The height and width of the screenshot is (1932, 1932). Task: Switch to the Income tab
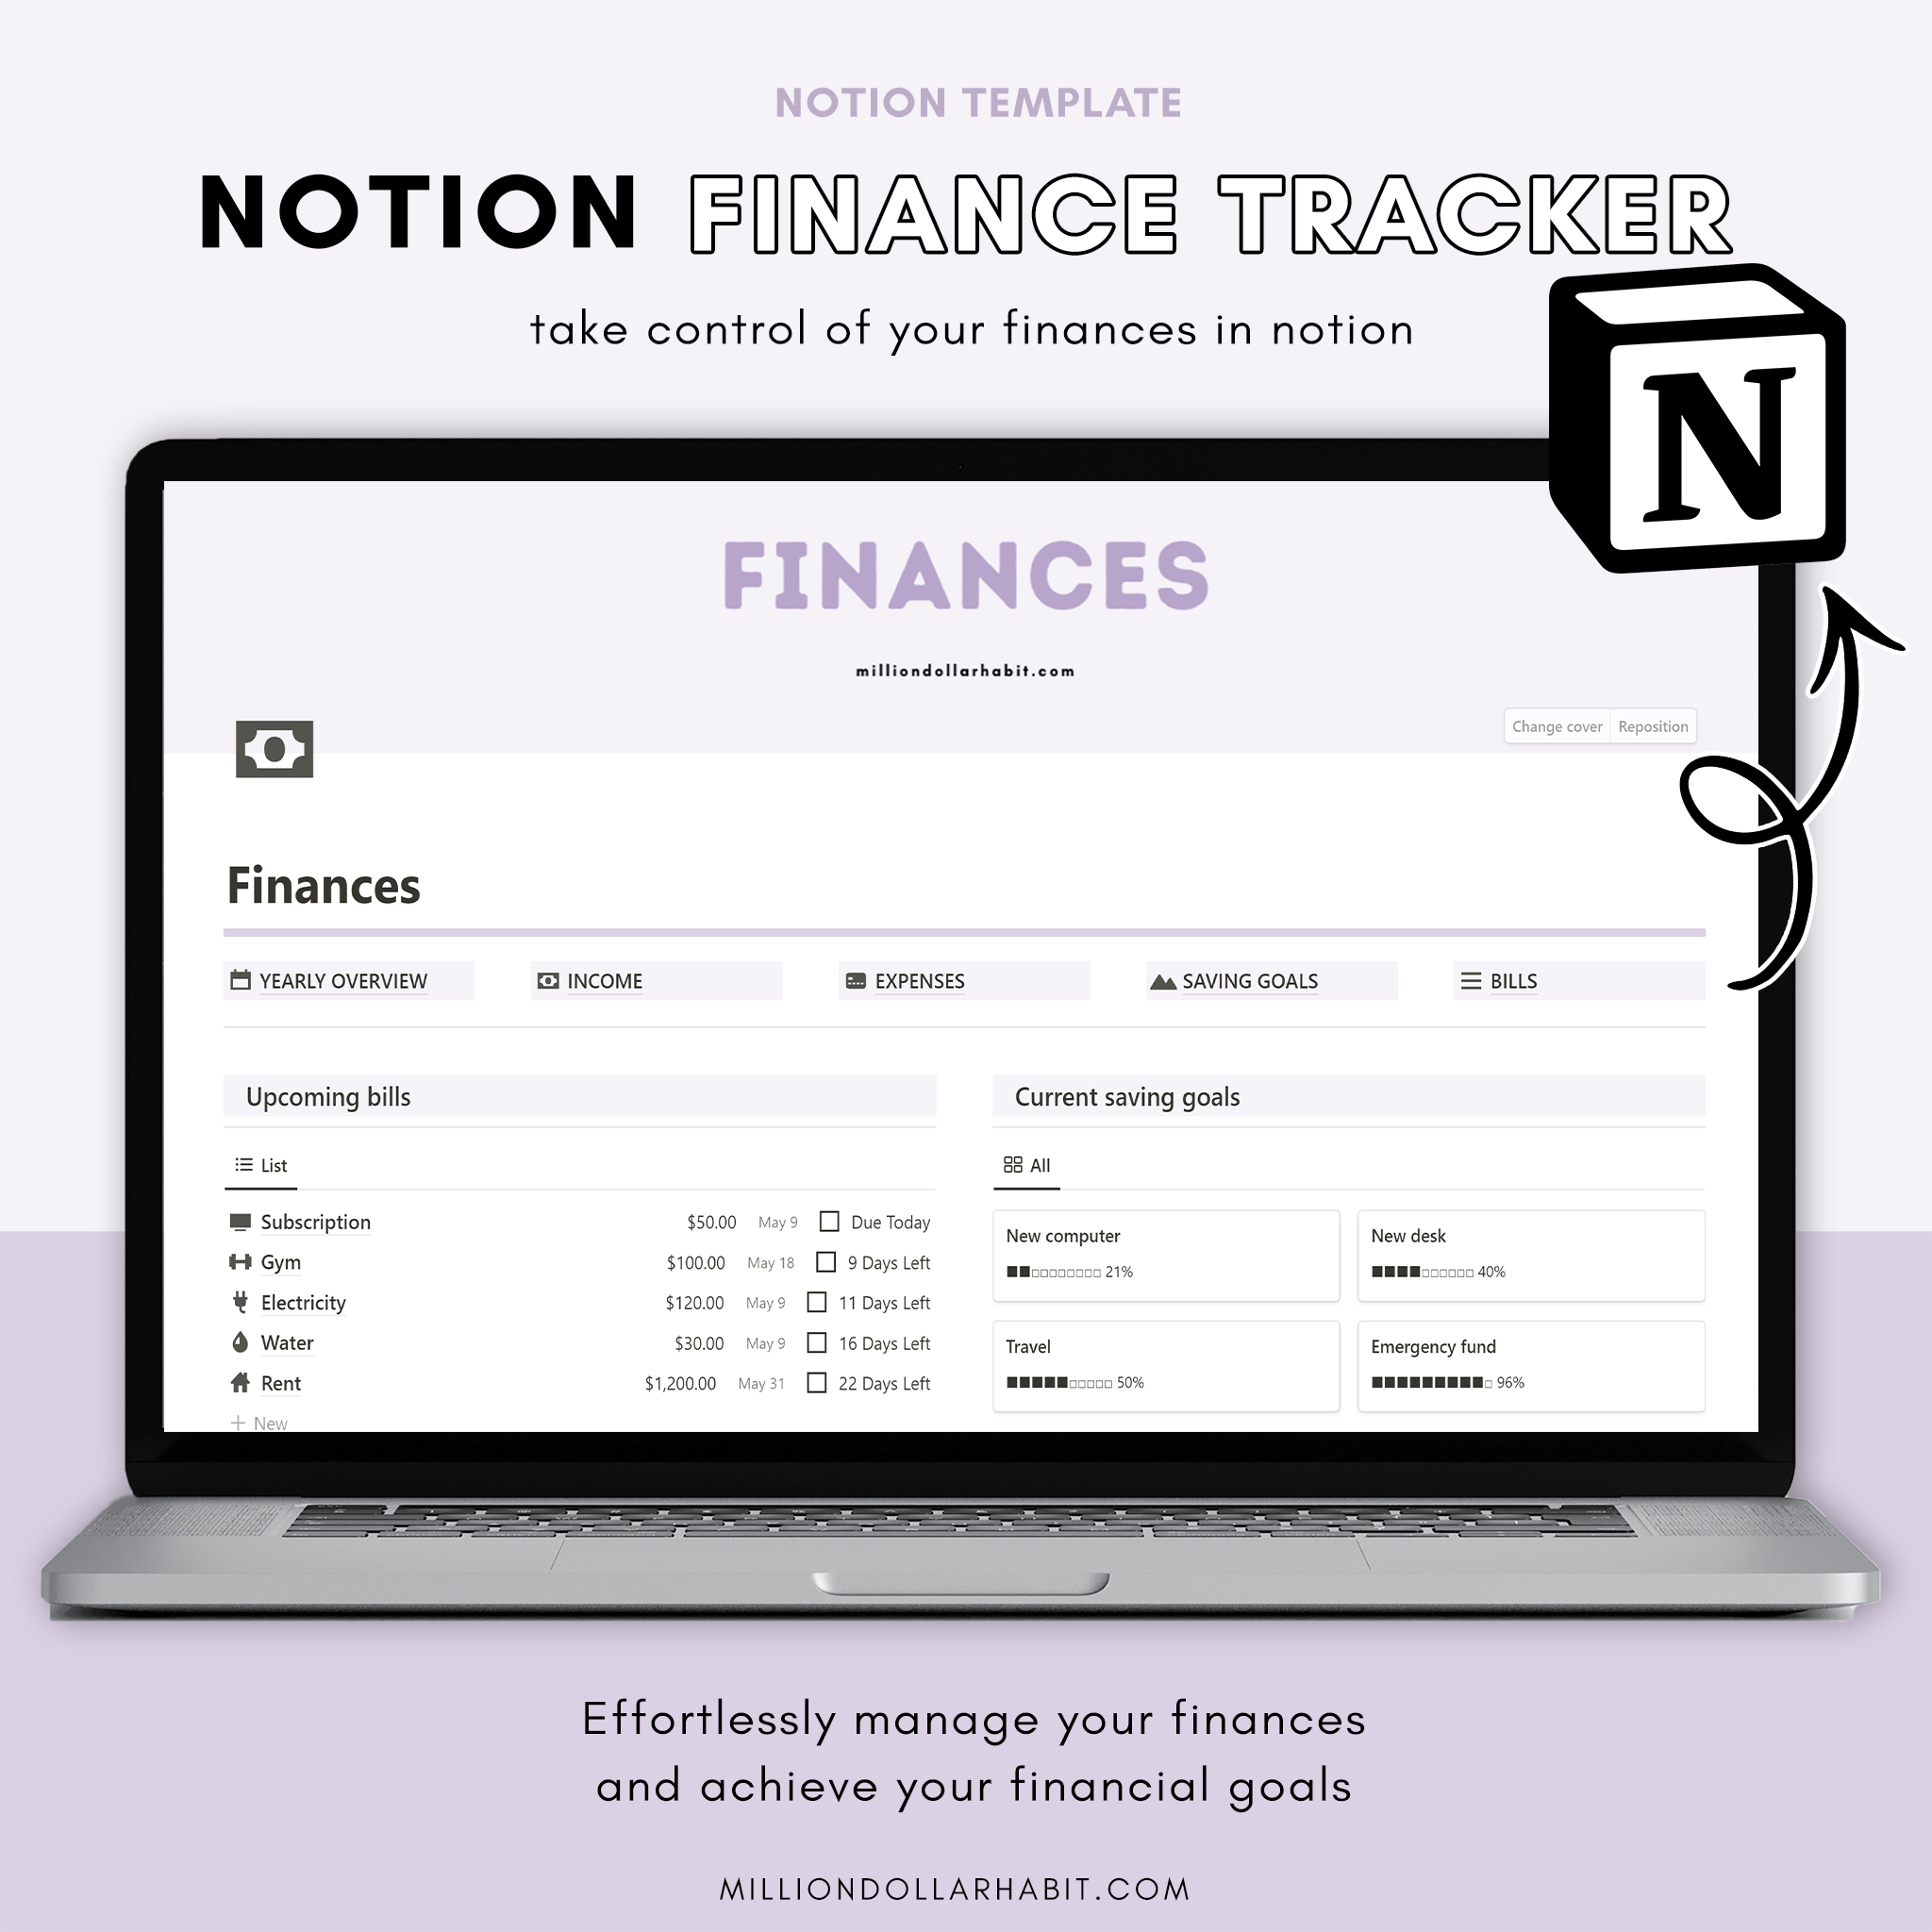[604, 980]
